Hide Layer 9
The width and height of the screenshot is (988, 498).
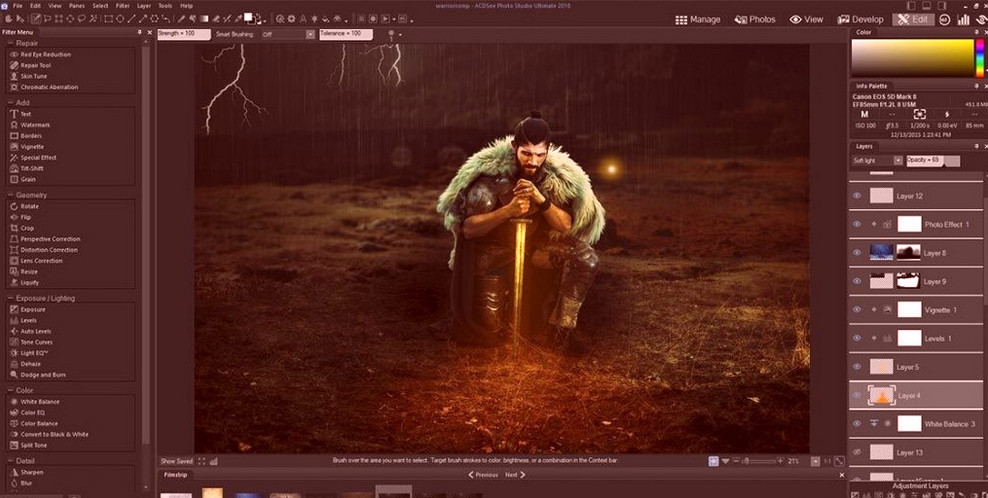[857, 281]
